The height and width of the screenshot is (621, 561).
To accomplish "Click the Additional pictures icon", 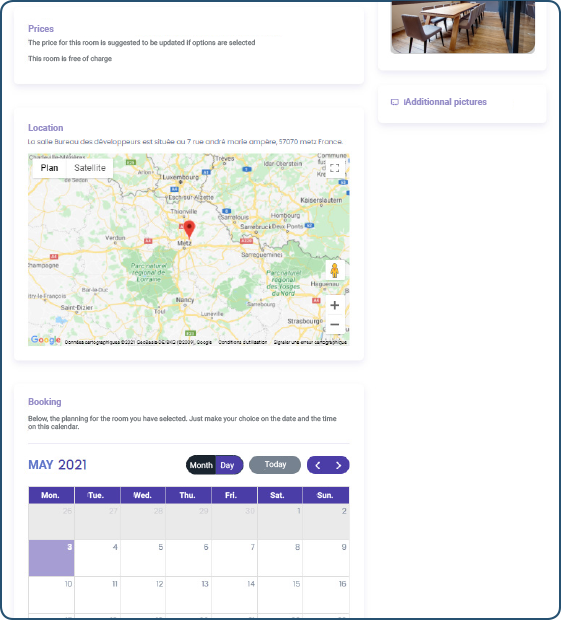I will [395, 102].
